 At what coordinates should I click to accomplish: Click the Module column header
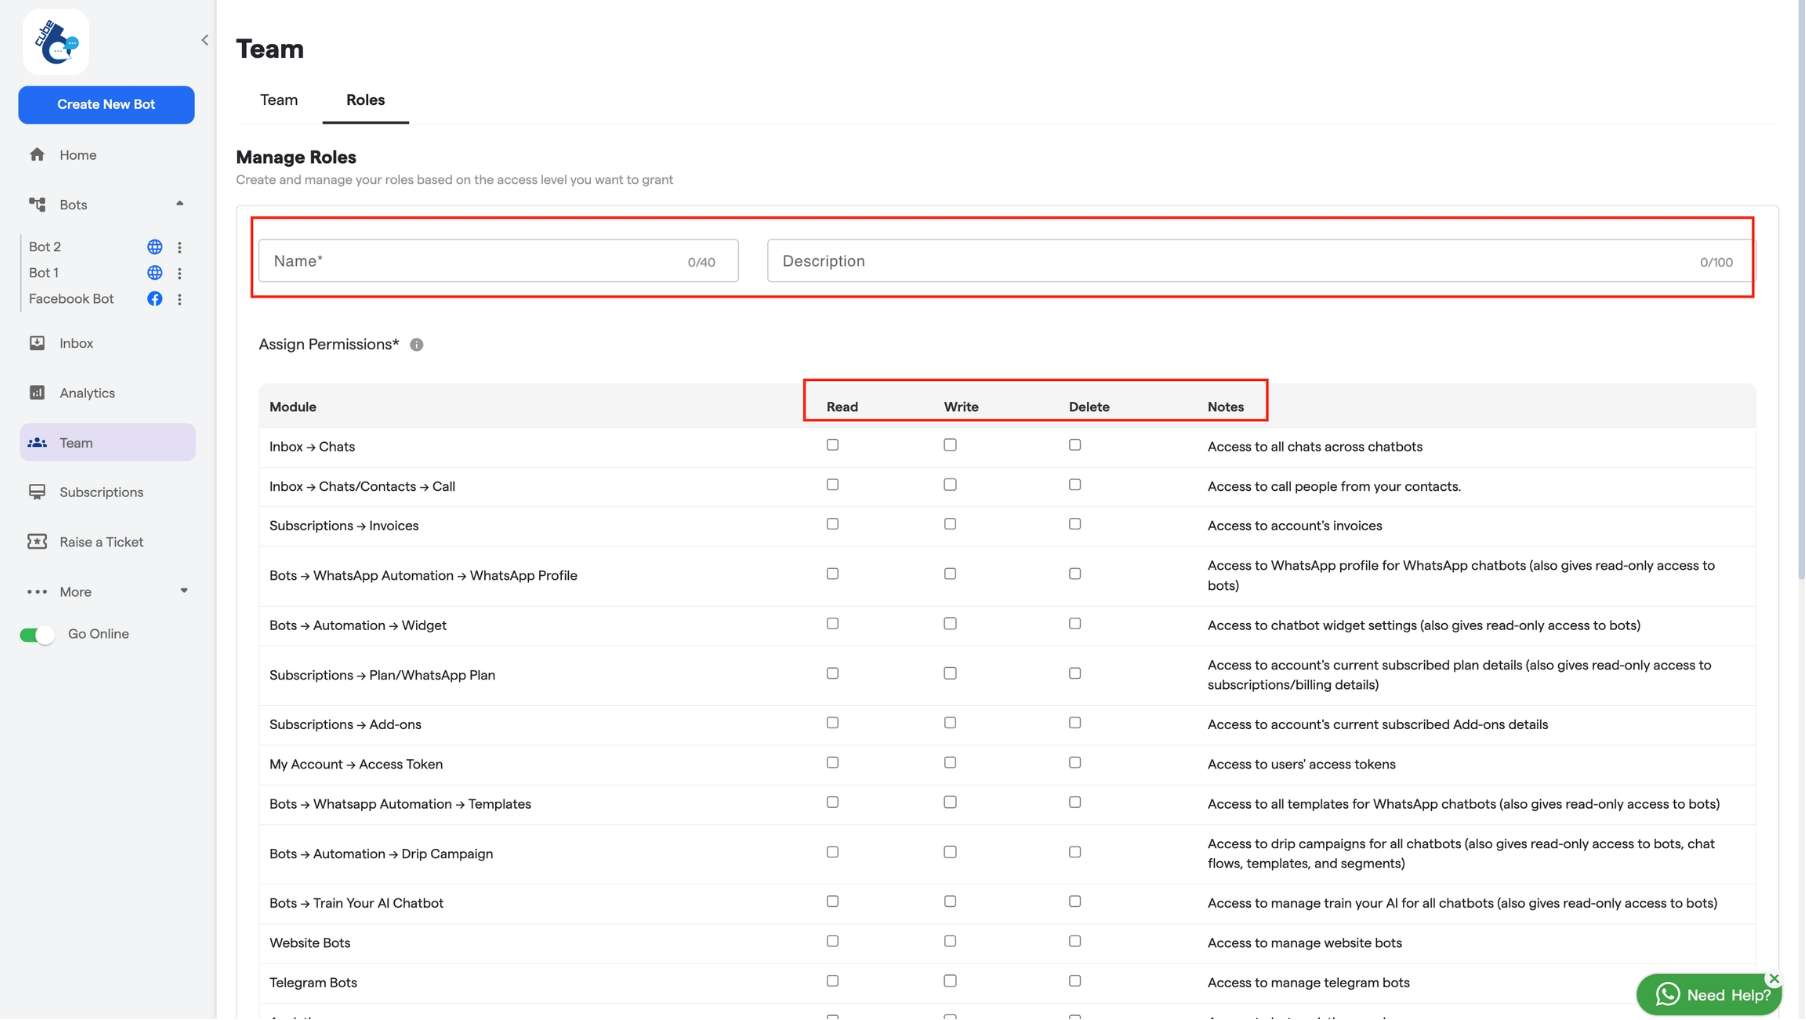tap(293, 407)
